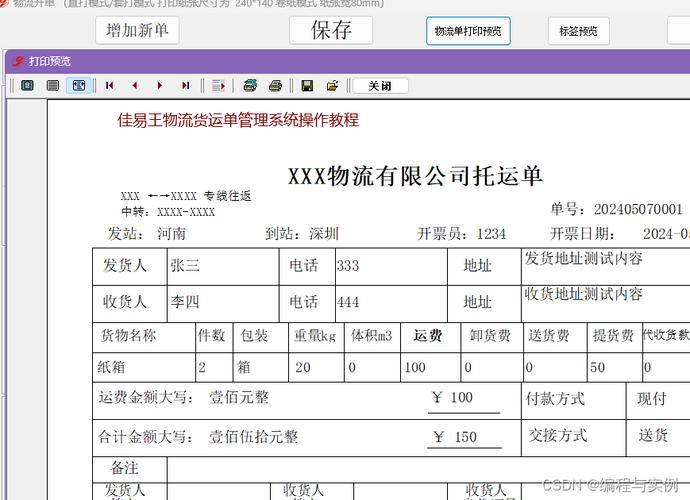This screenshot has height=500, width=690.
Task: Jump to the first page
Action: pos(110,85)
